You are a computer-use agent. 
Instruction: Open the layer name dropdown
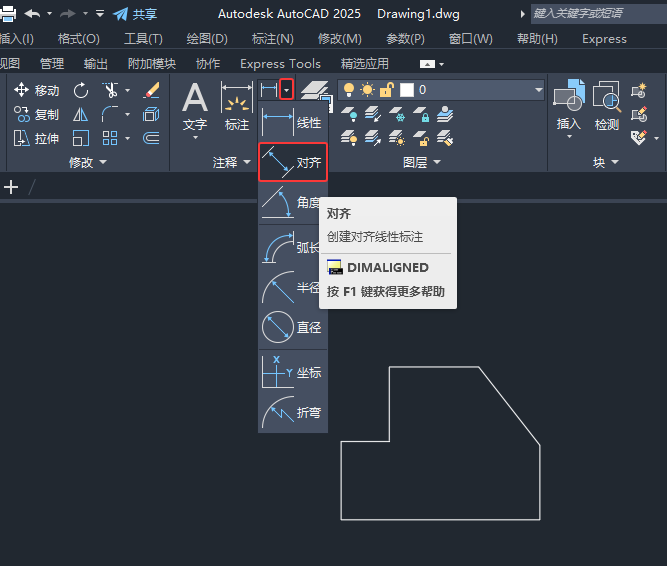(539, 90)
